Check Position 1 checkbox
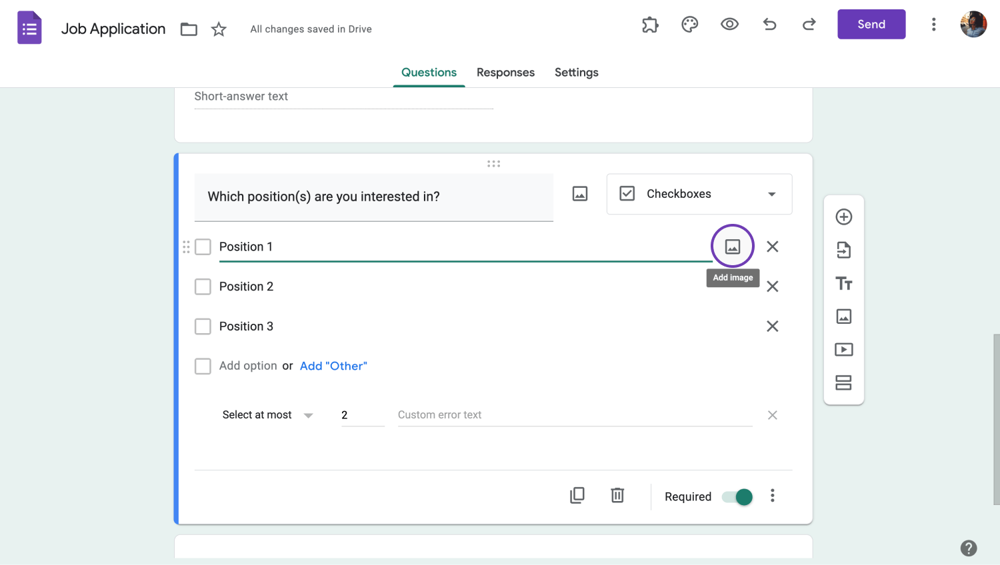 203,247
